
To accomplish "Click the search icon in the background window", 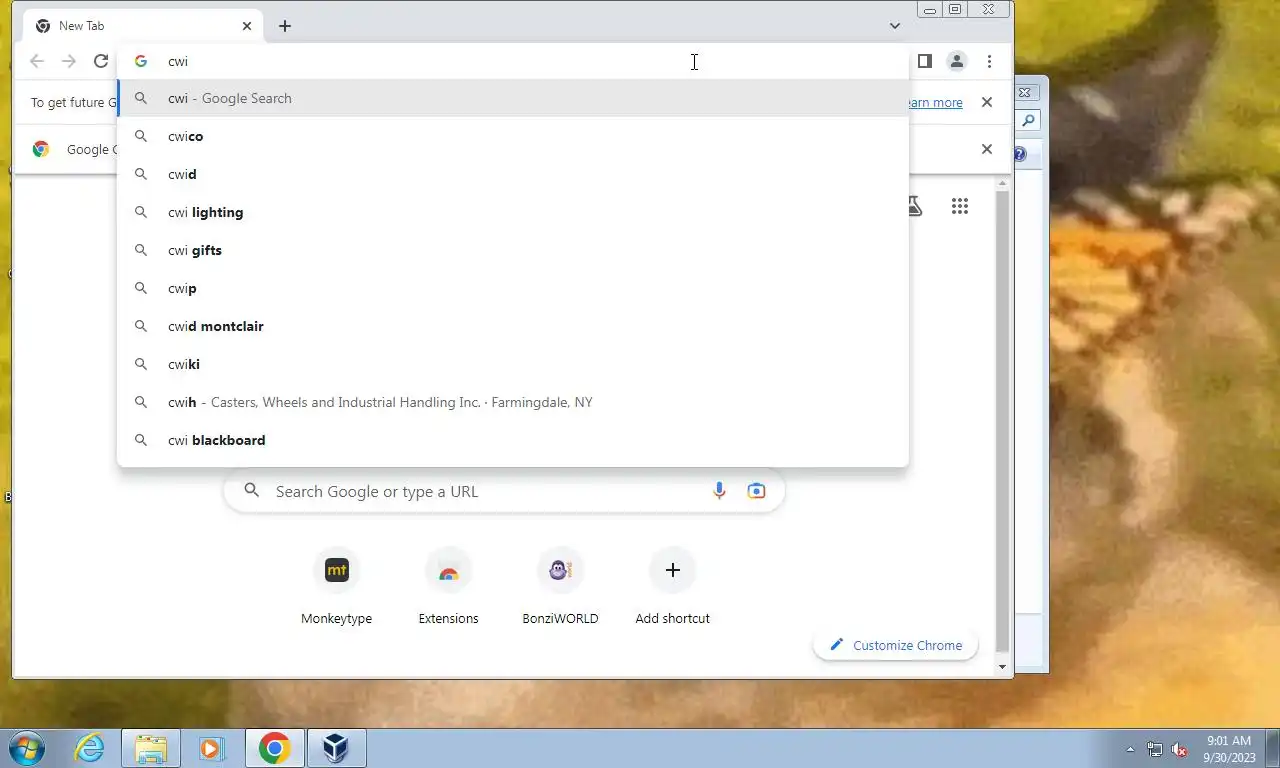I will [1028, 121].
